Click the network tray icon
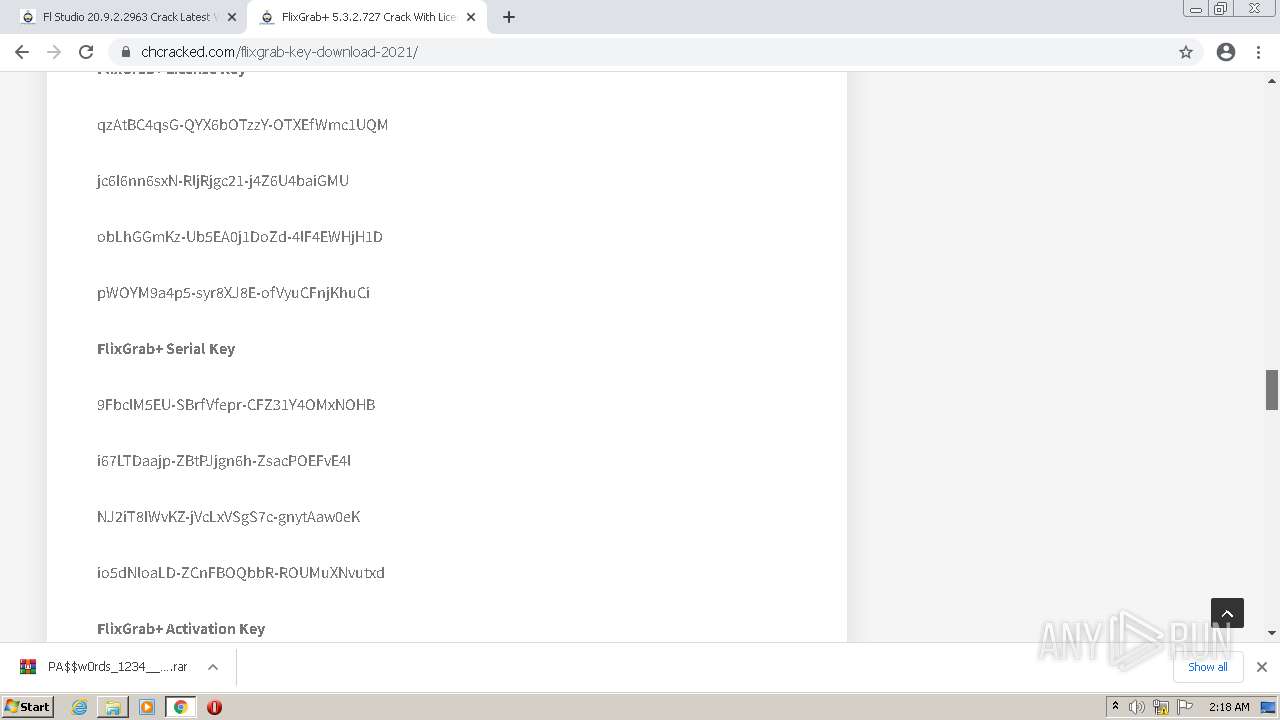This screenshot has width=1280, height=720. [1161, 707]
